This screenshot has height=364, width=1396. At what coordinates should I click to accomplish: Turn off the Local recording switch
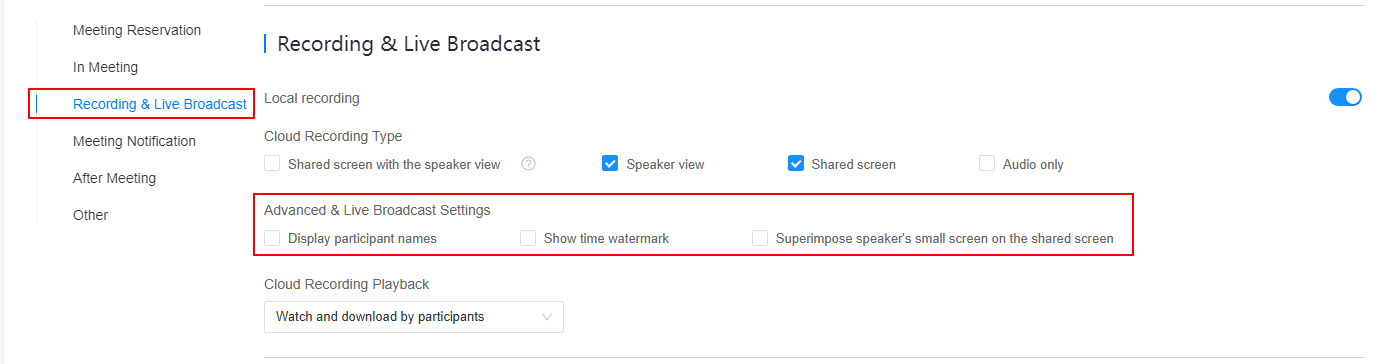tap(1345, 97)
